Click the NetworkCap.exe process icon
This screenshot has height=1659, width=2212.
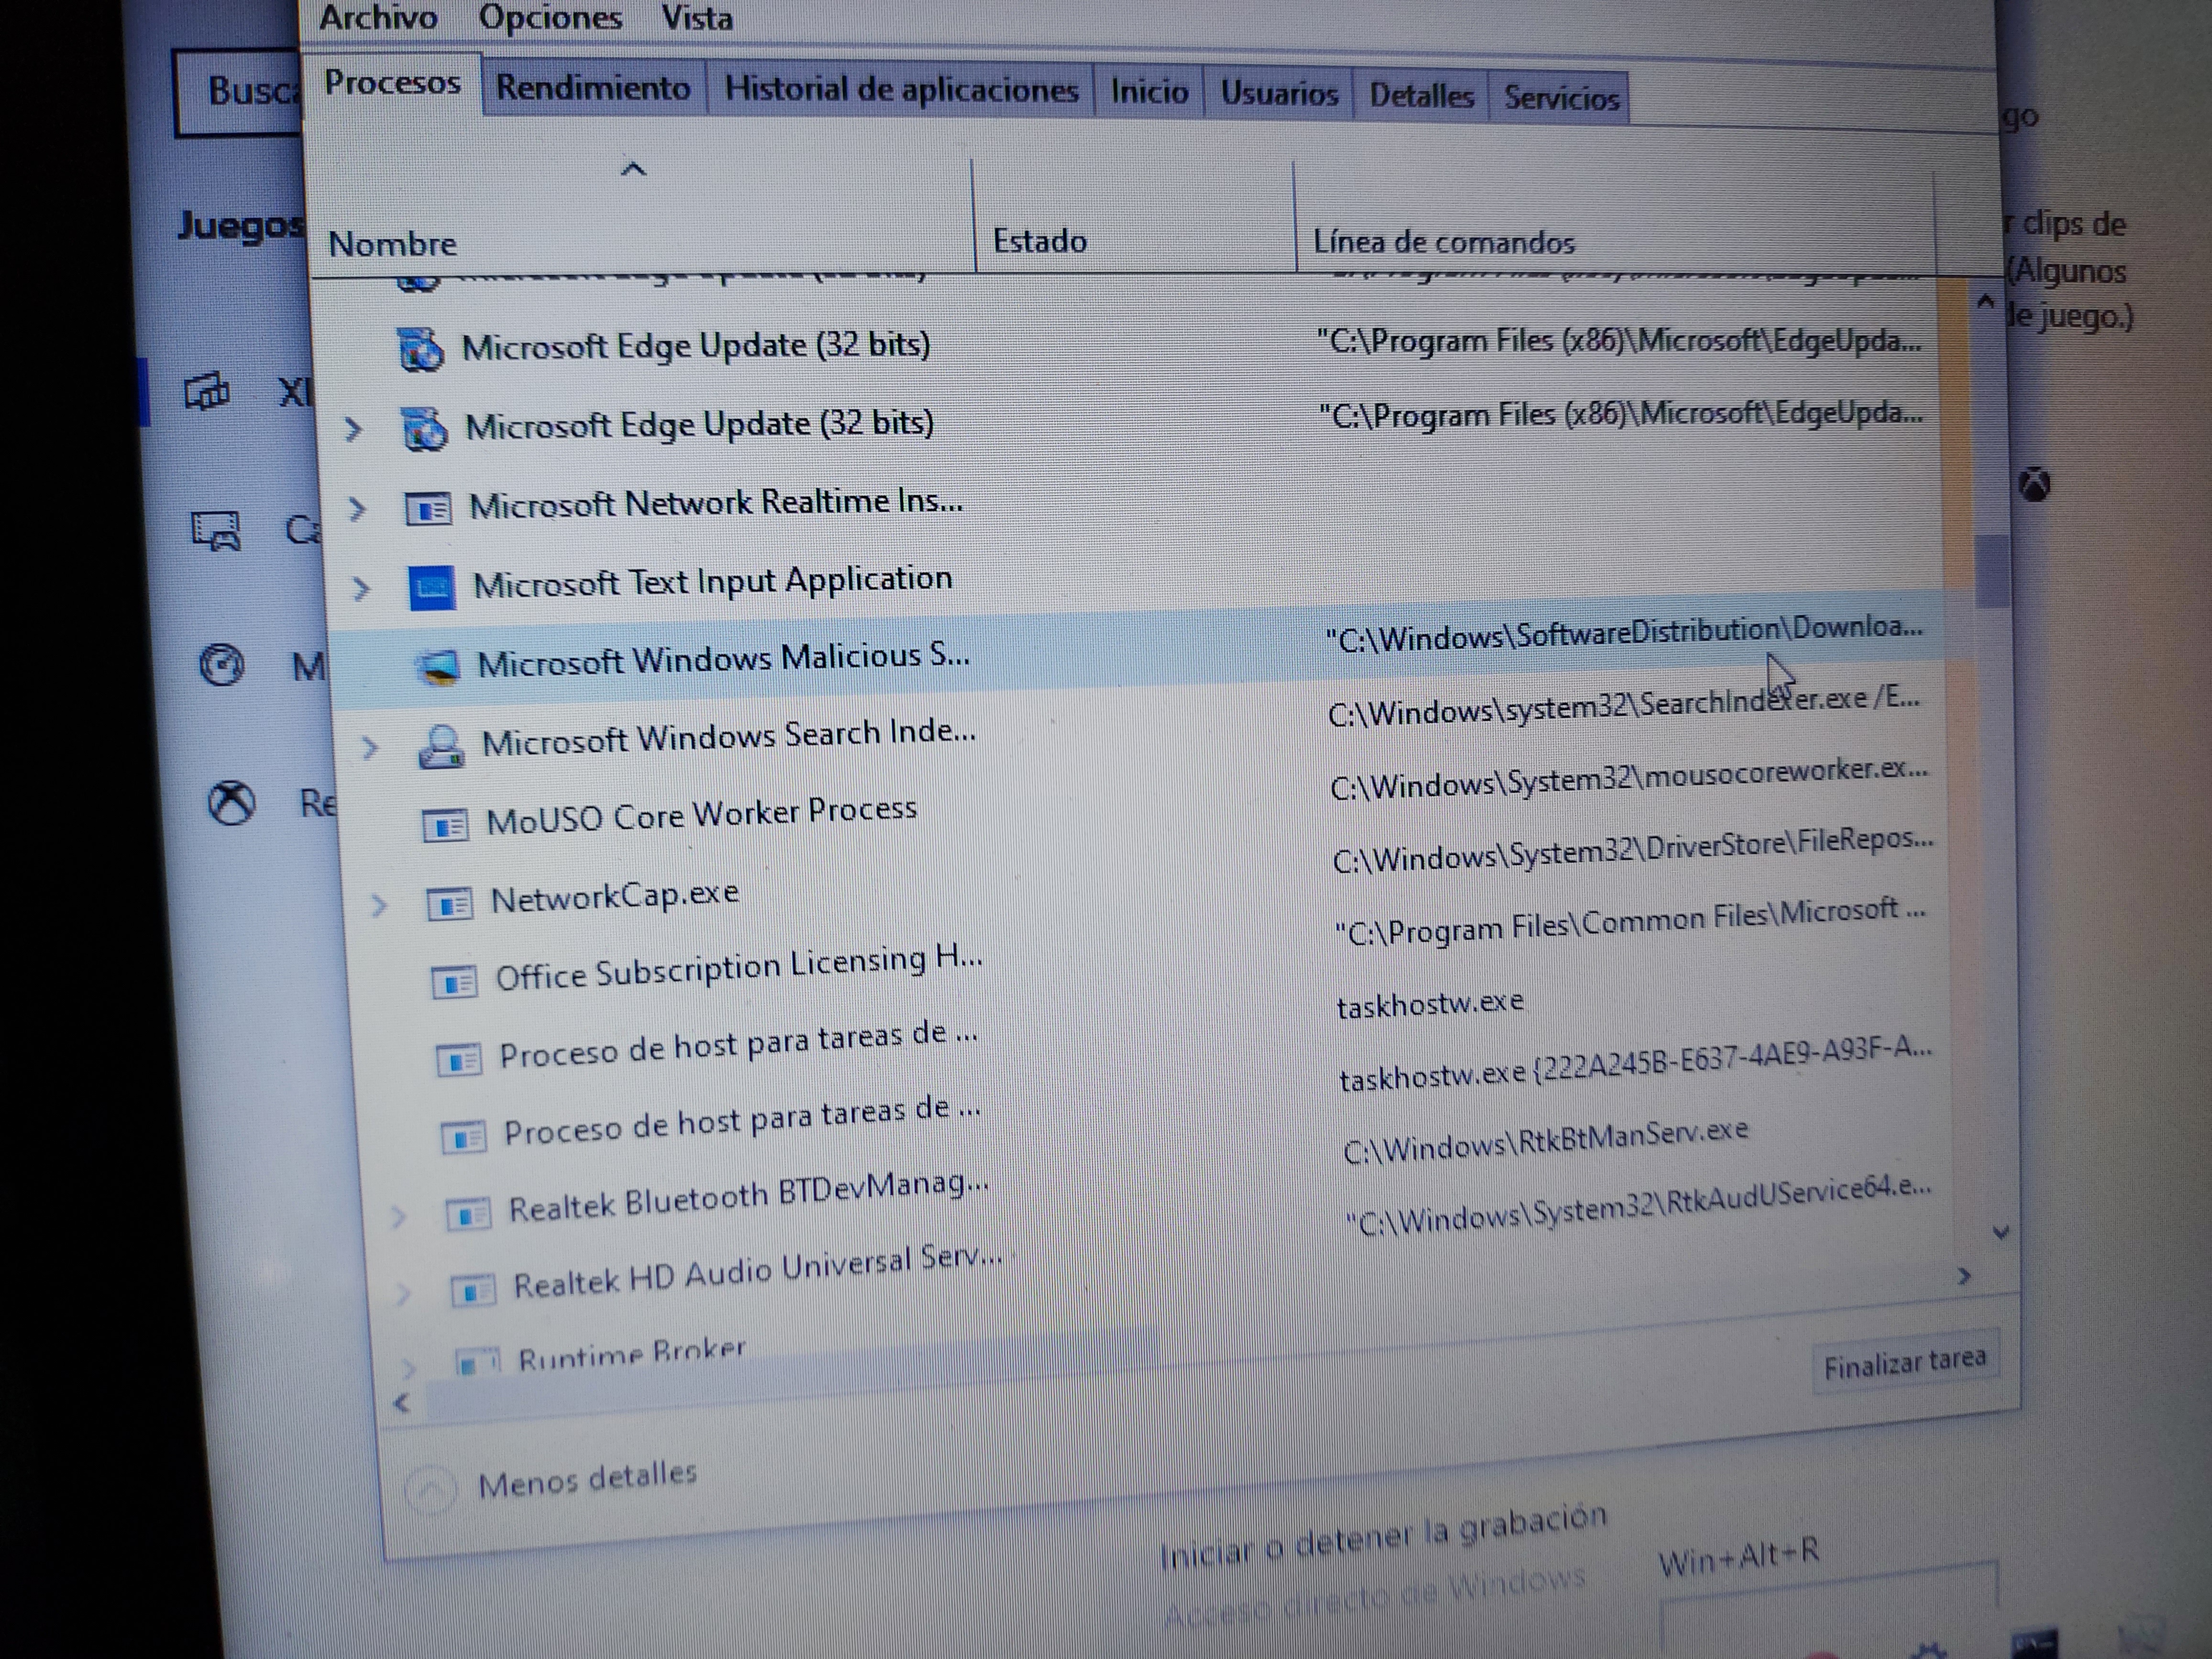coord(450,904)
